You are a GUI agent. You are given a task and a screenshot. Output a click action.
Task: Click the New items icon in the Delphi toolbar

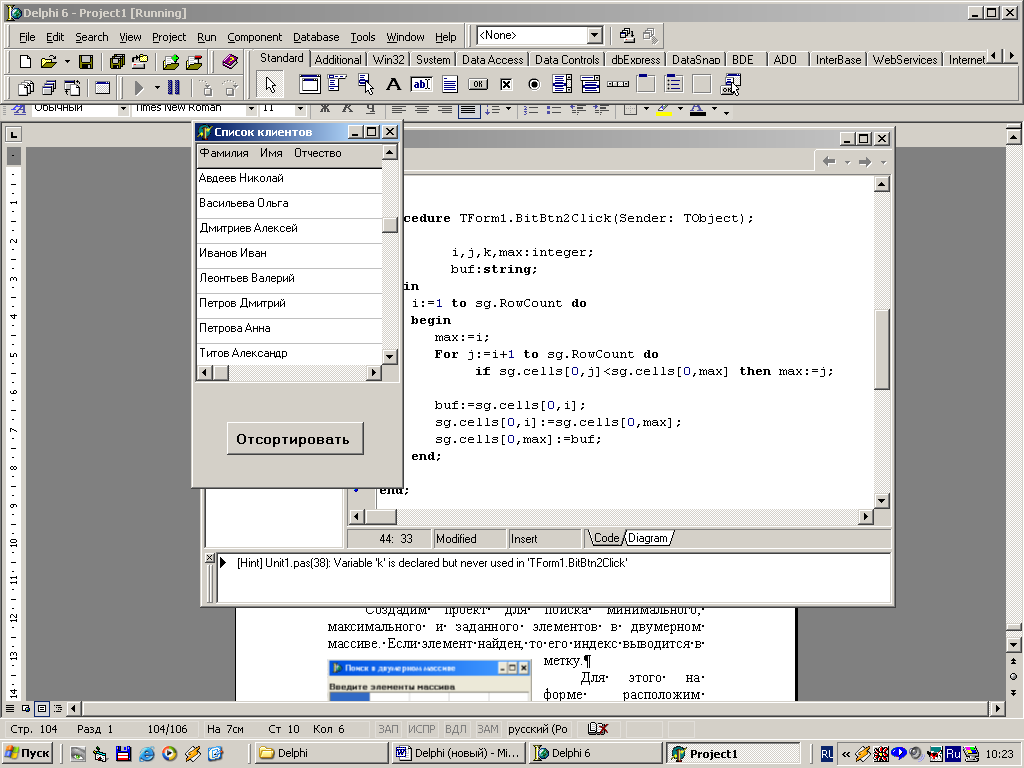(x=25, y=62)
